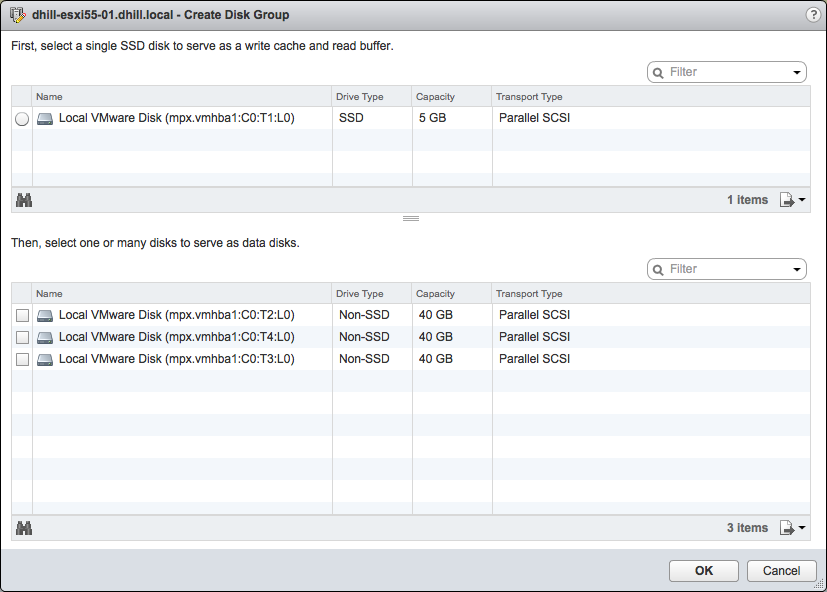This screenshot has height=592, width=827.
Task: Check the box for disk C0:T3:L0
Action: pos(22,359)
